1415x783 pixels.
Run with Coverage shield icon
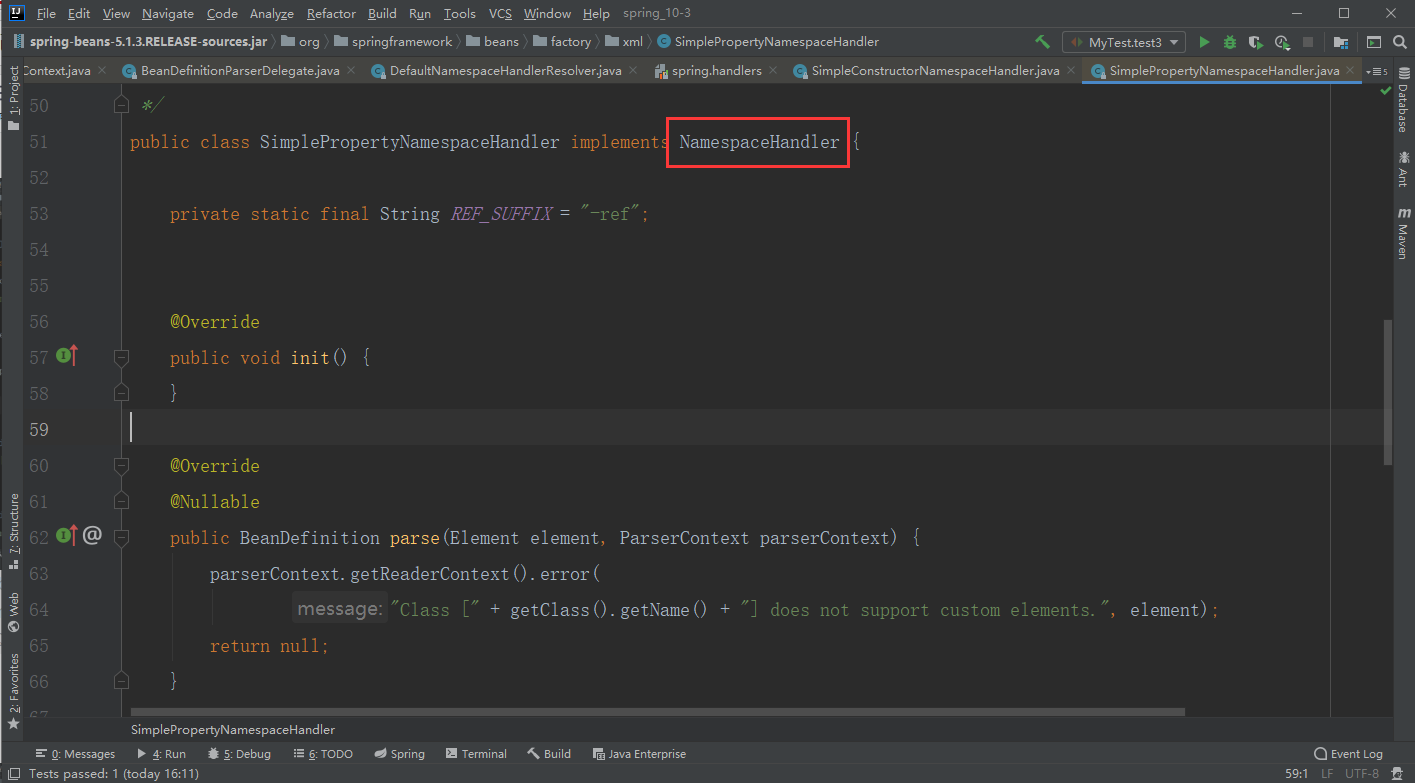coord(1256,42)
